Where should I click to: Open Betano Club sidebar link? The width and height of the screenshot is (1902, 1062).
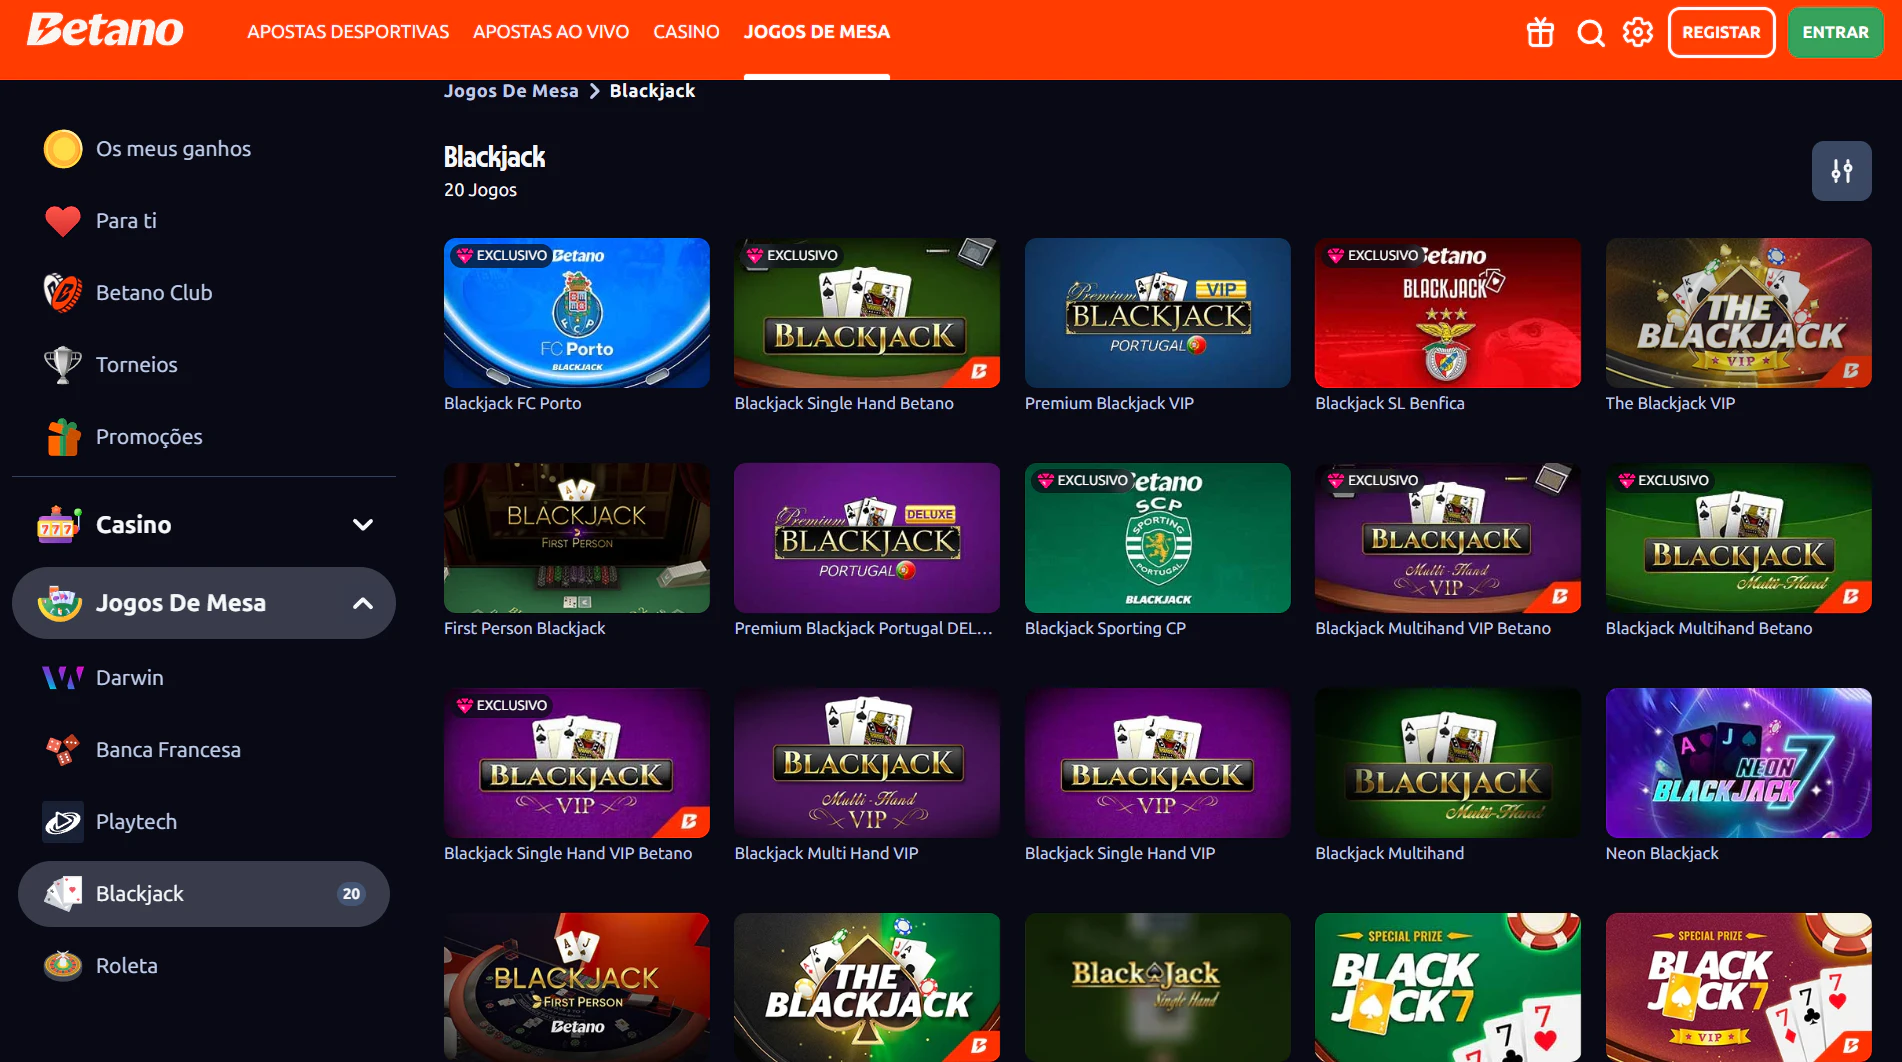154,293
